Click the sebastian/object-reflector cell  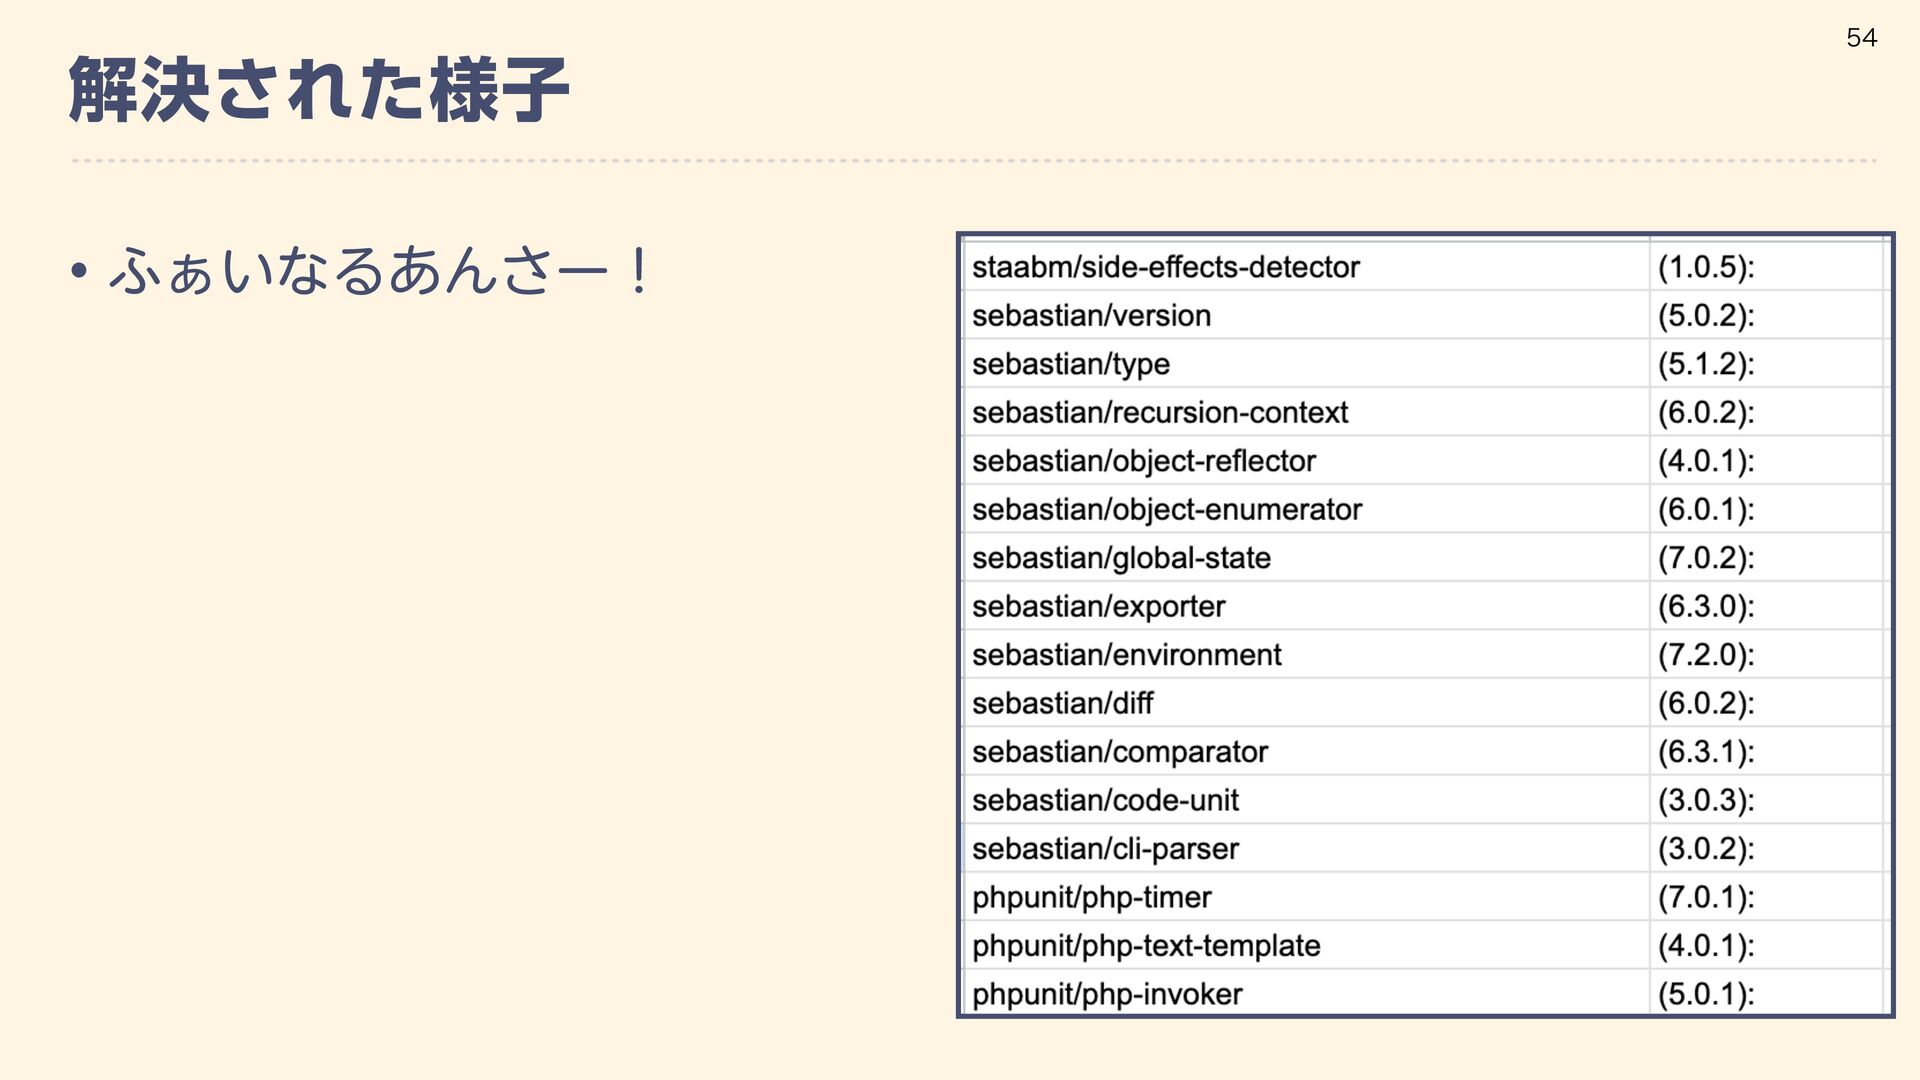1144,461
